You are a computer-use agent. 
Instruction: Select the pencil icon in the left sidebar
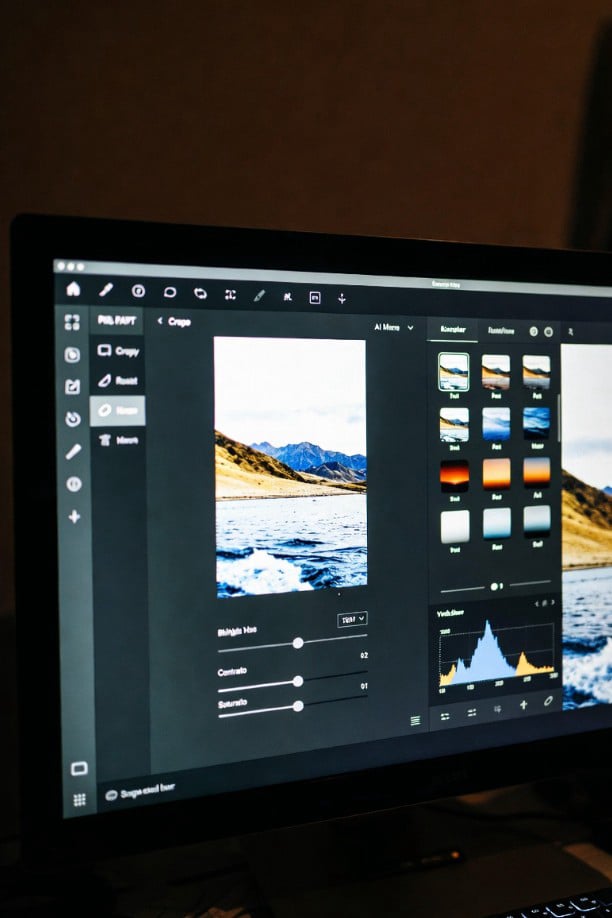click(73, 451)
